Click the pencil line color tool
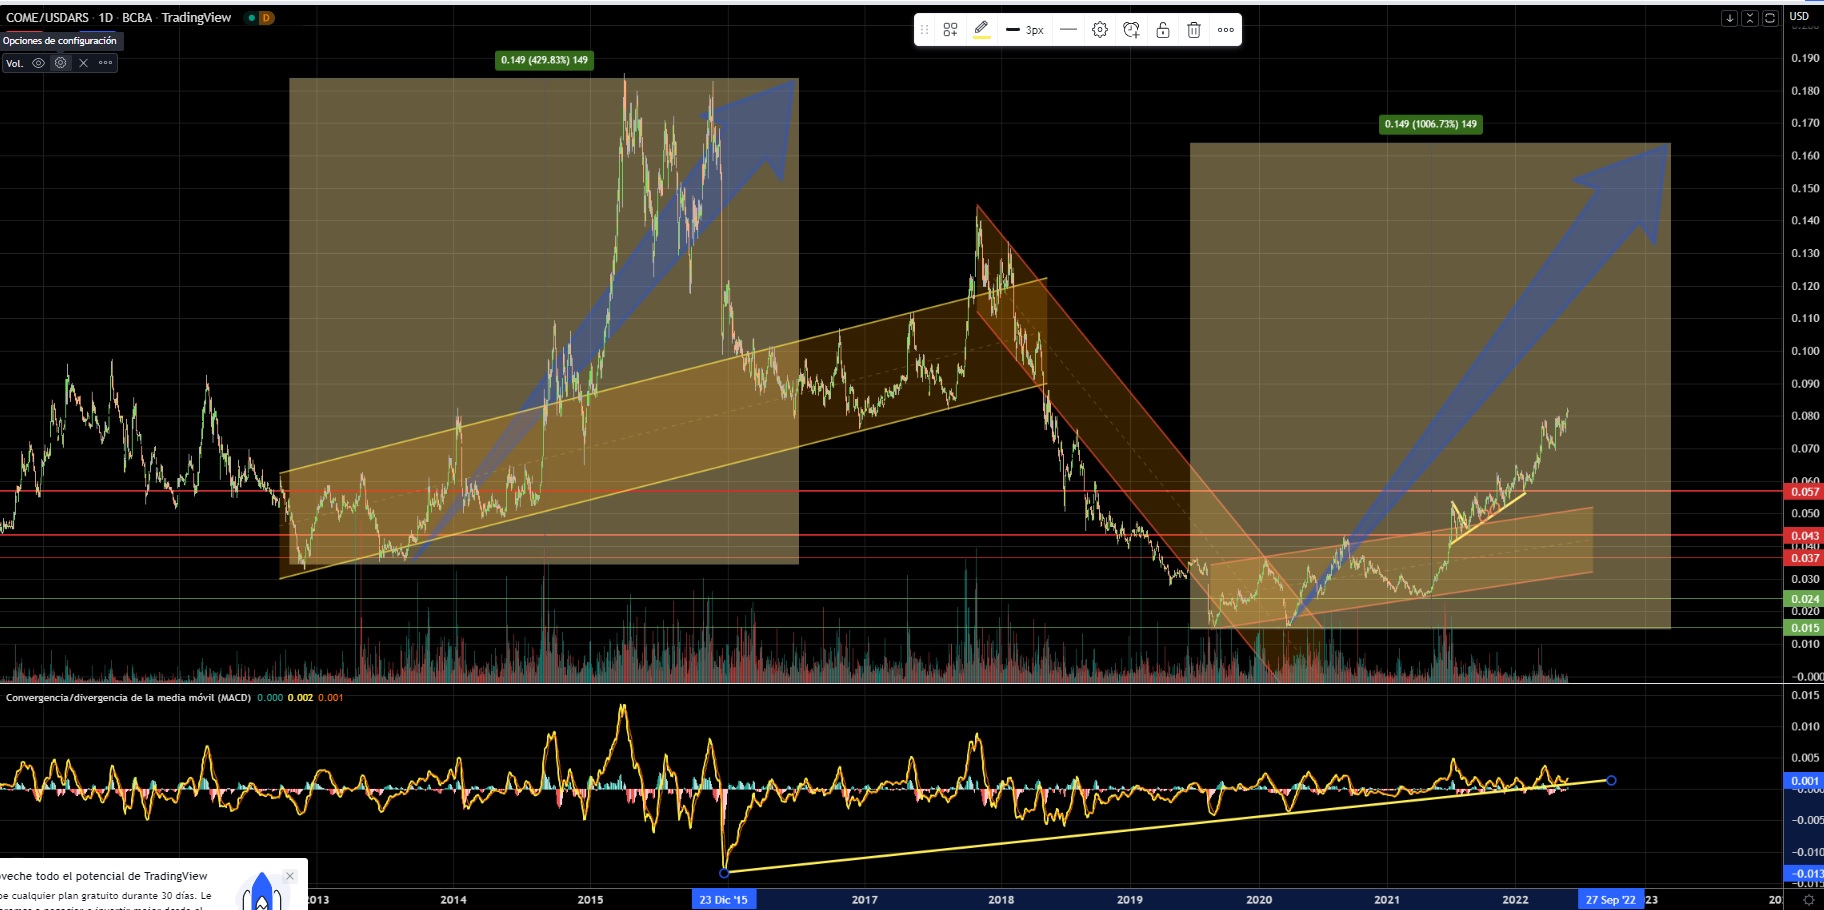Screen dimensions: 1824x910 pyautogui.click(x=982, y=29)
